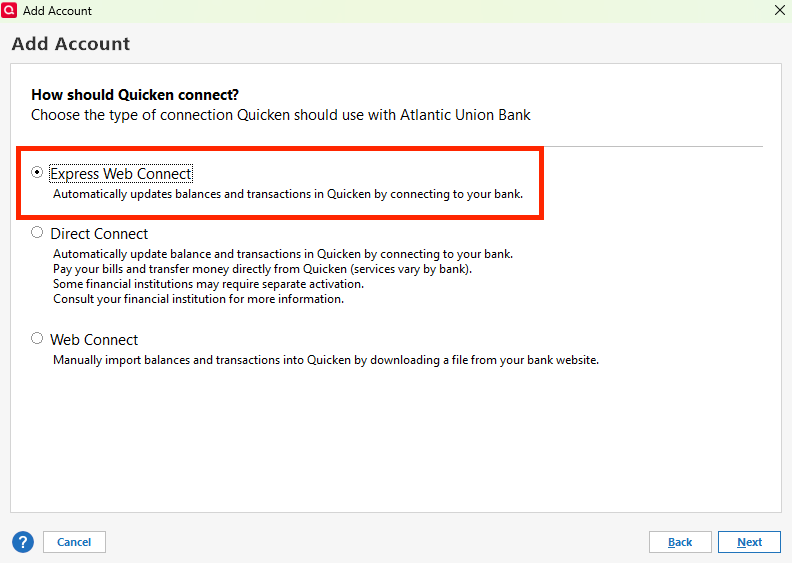Click the 'Web Connect' label text
The height and width of the screenshot is (563, 792).
pos(94,340)
